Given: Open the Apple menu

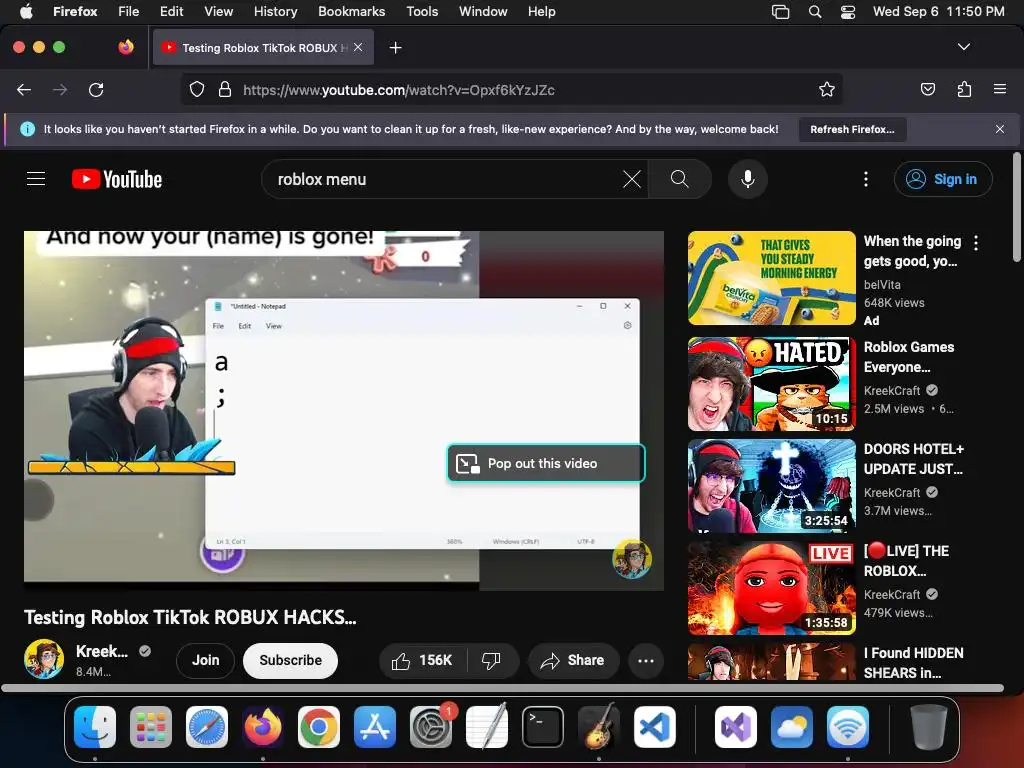Looking at the screenshot, I should point(26,11).
